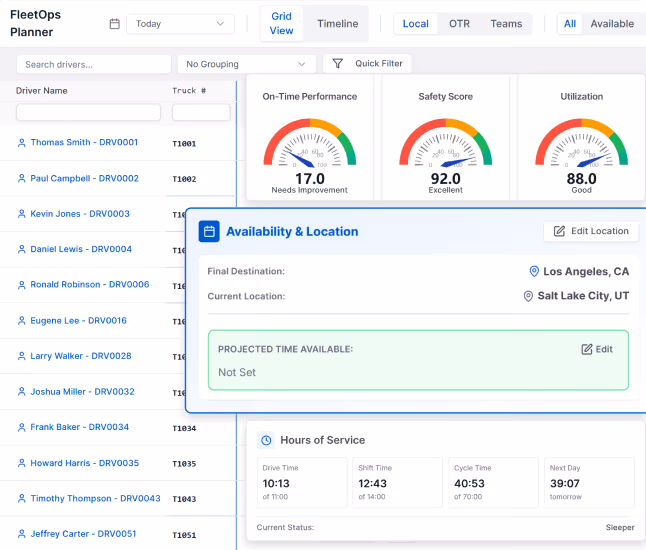
Task: Click the funnel filter icon
Action: (x=337, y=63)
